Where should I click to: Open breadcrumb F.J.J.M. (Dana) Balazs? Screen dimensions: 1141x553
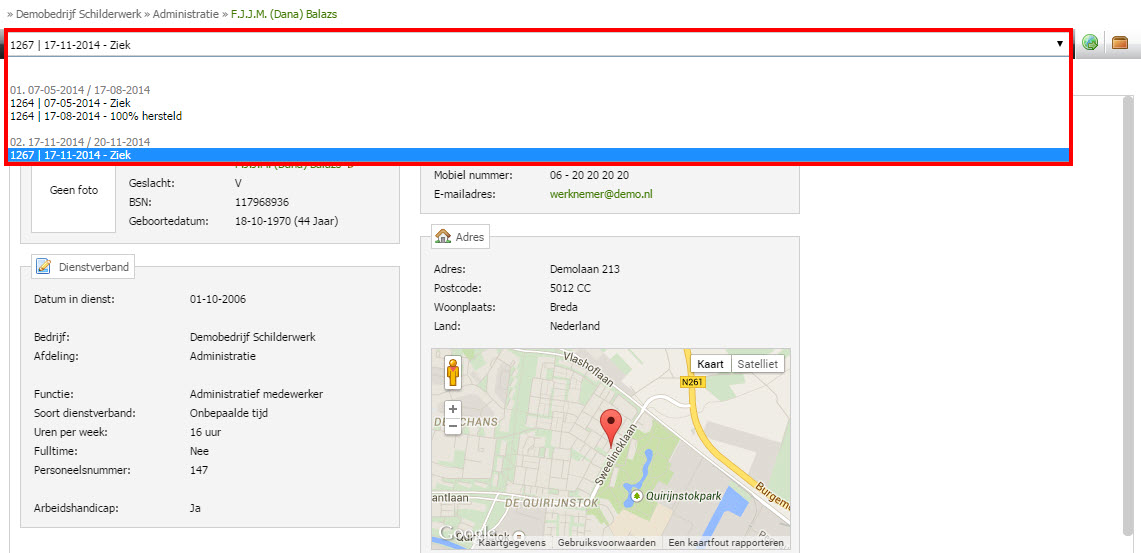[284, 14]
